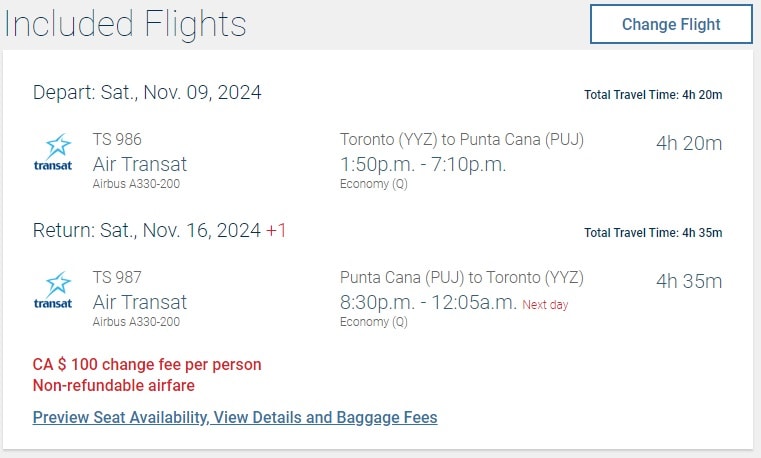The image size is (761, 458).
Task: Click the red +1 day indicator
Action: (x=276, y=231)
